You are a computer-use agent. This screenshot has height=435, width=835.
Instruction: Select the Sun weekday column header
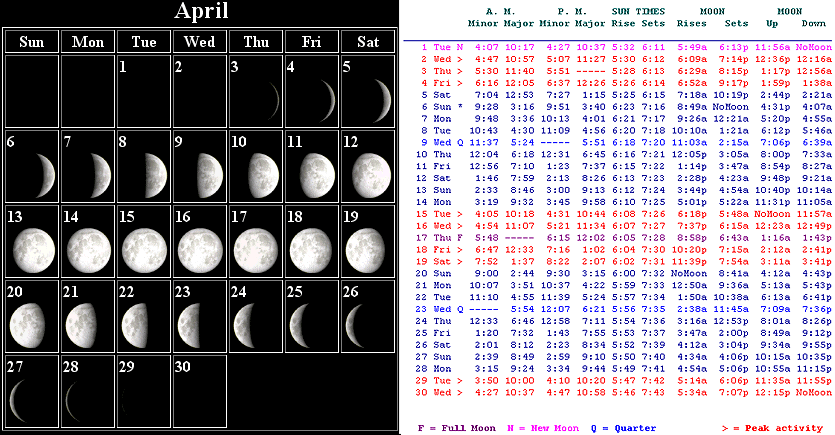[x=31, y=41]
